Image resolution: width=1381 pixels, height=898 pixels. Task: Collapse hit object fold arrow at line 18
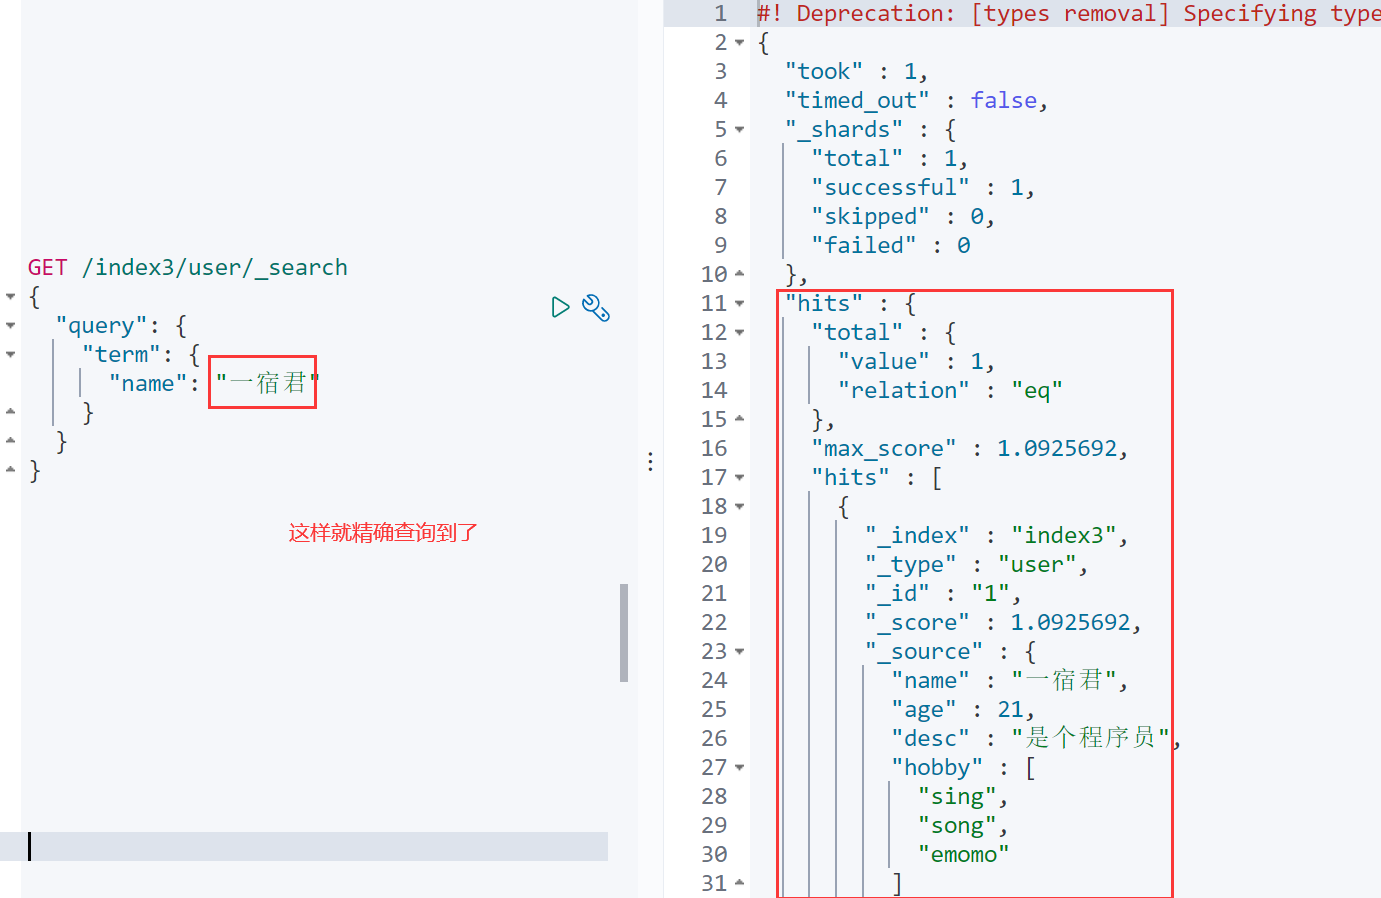tap(740, 507)
